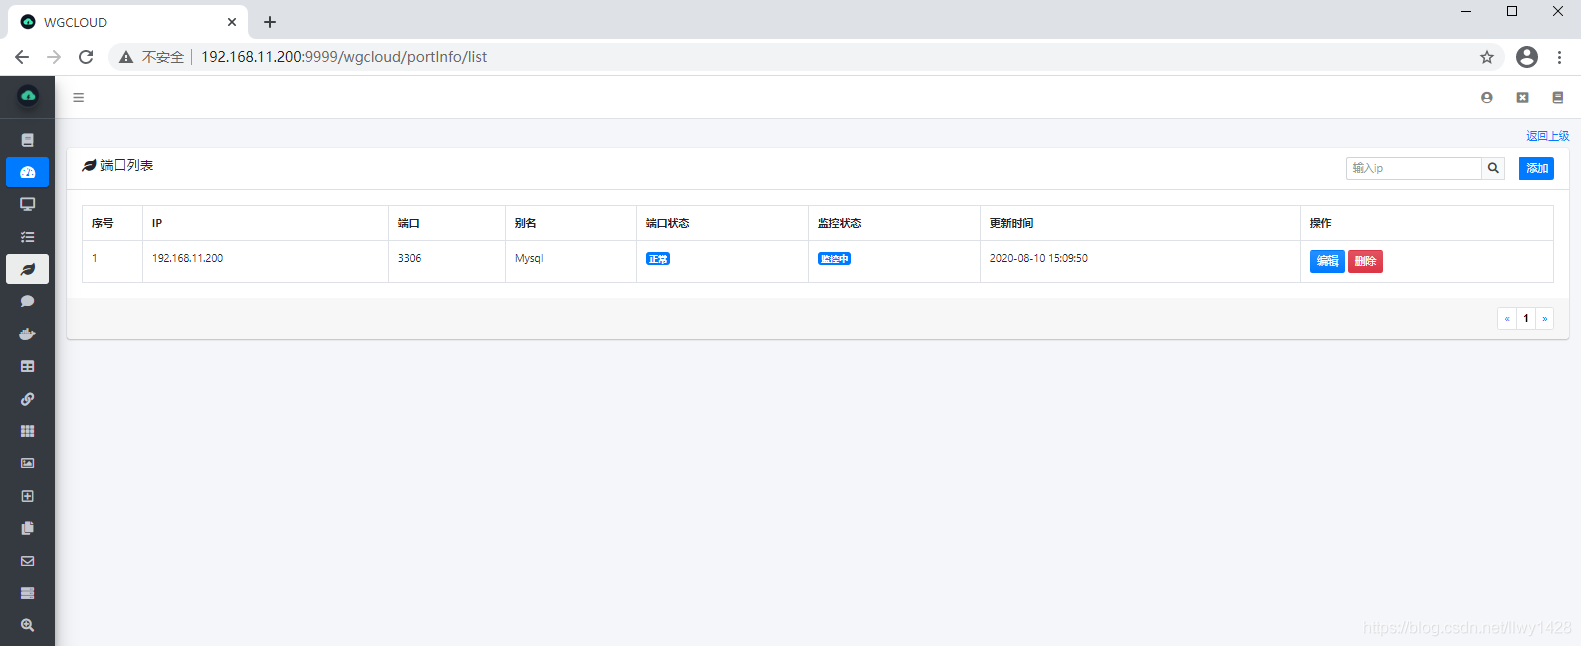Open the monitor/host icon in sidebar
The height and width of the screenshot is (646, 1581).
tap(28, 204)
